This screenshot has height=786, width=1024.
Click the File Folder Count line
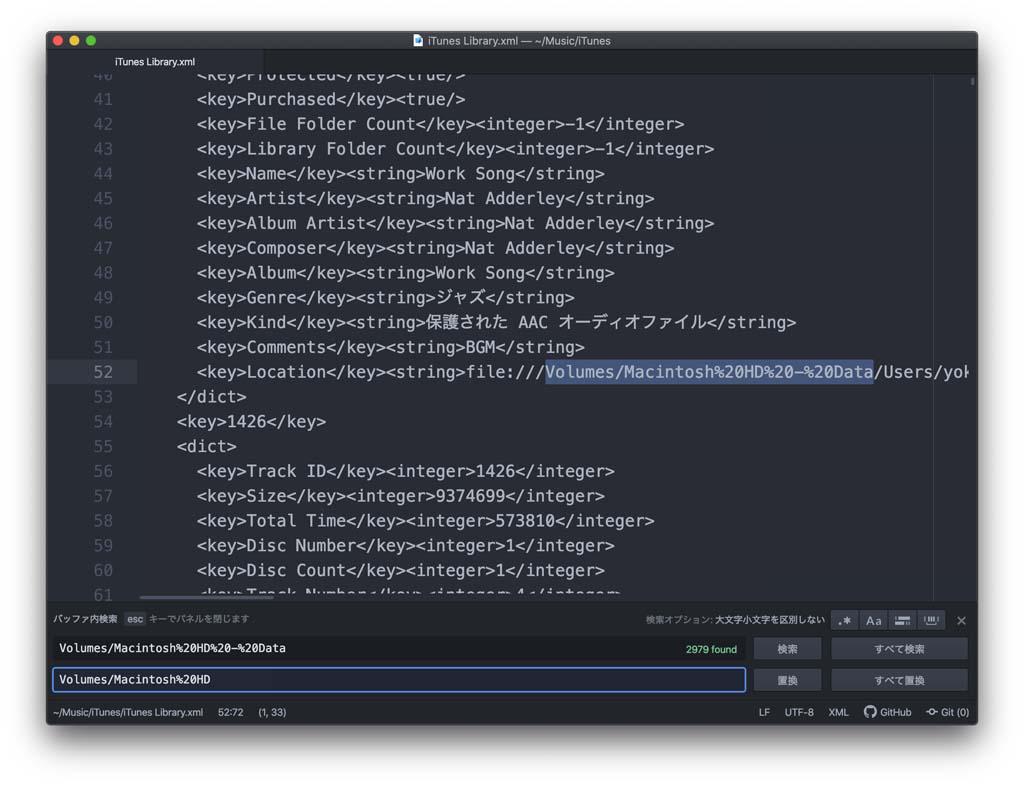pos(440,124)
